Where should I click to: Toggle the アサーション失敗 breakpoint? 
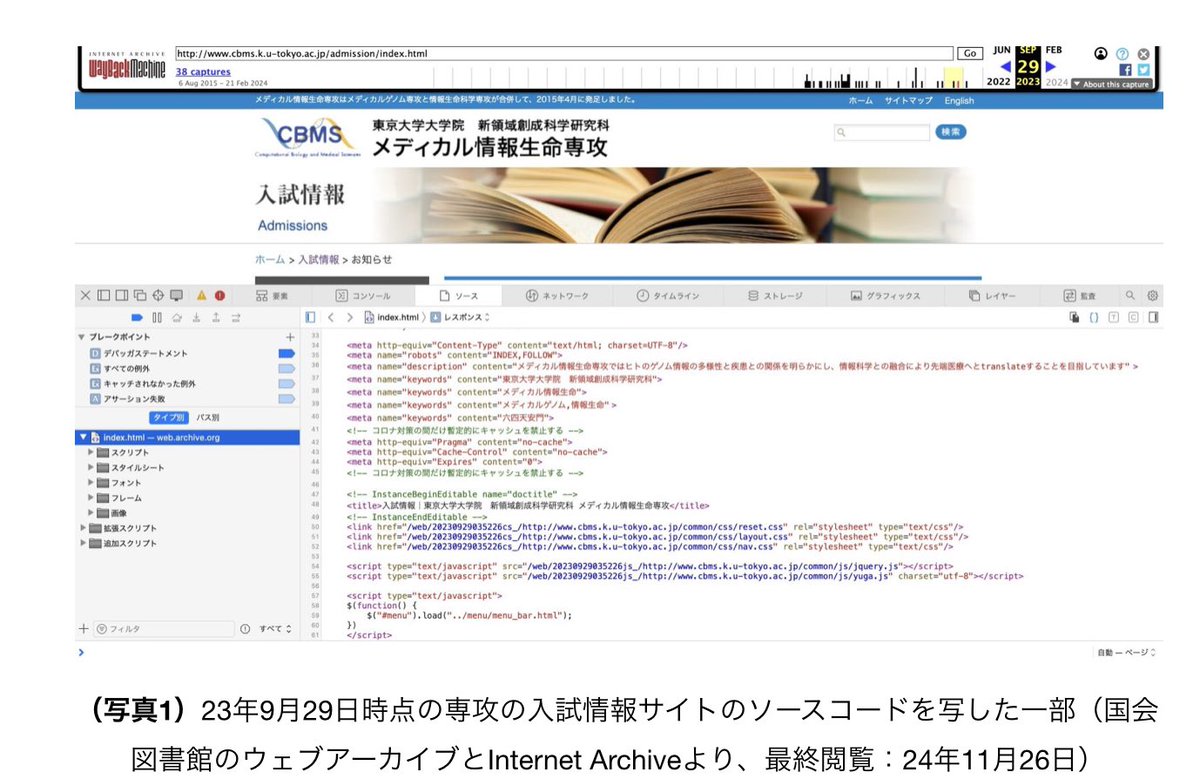coord(286,398)
